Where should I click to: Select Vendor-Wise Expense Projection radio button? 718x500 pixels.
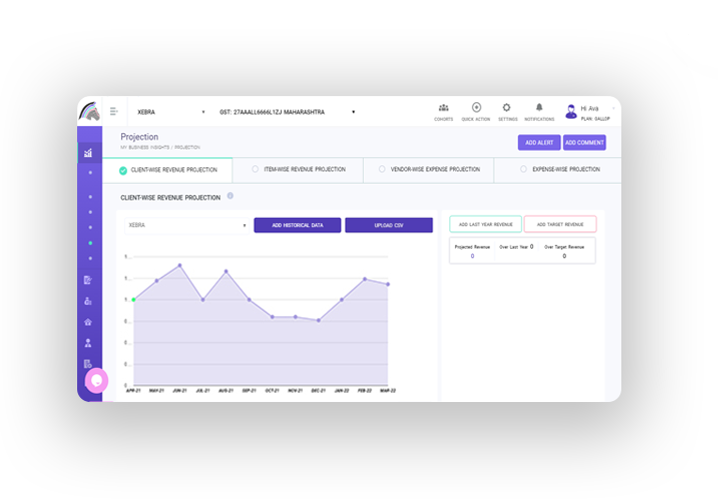[382, 170]
